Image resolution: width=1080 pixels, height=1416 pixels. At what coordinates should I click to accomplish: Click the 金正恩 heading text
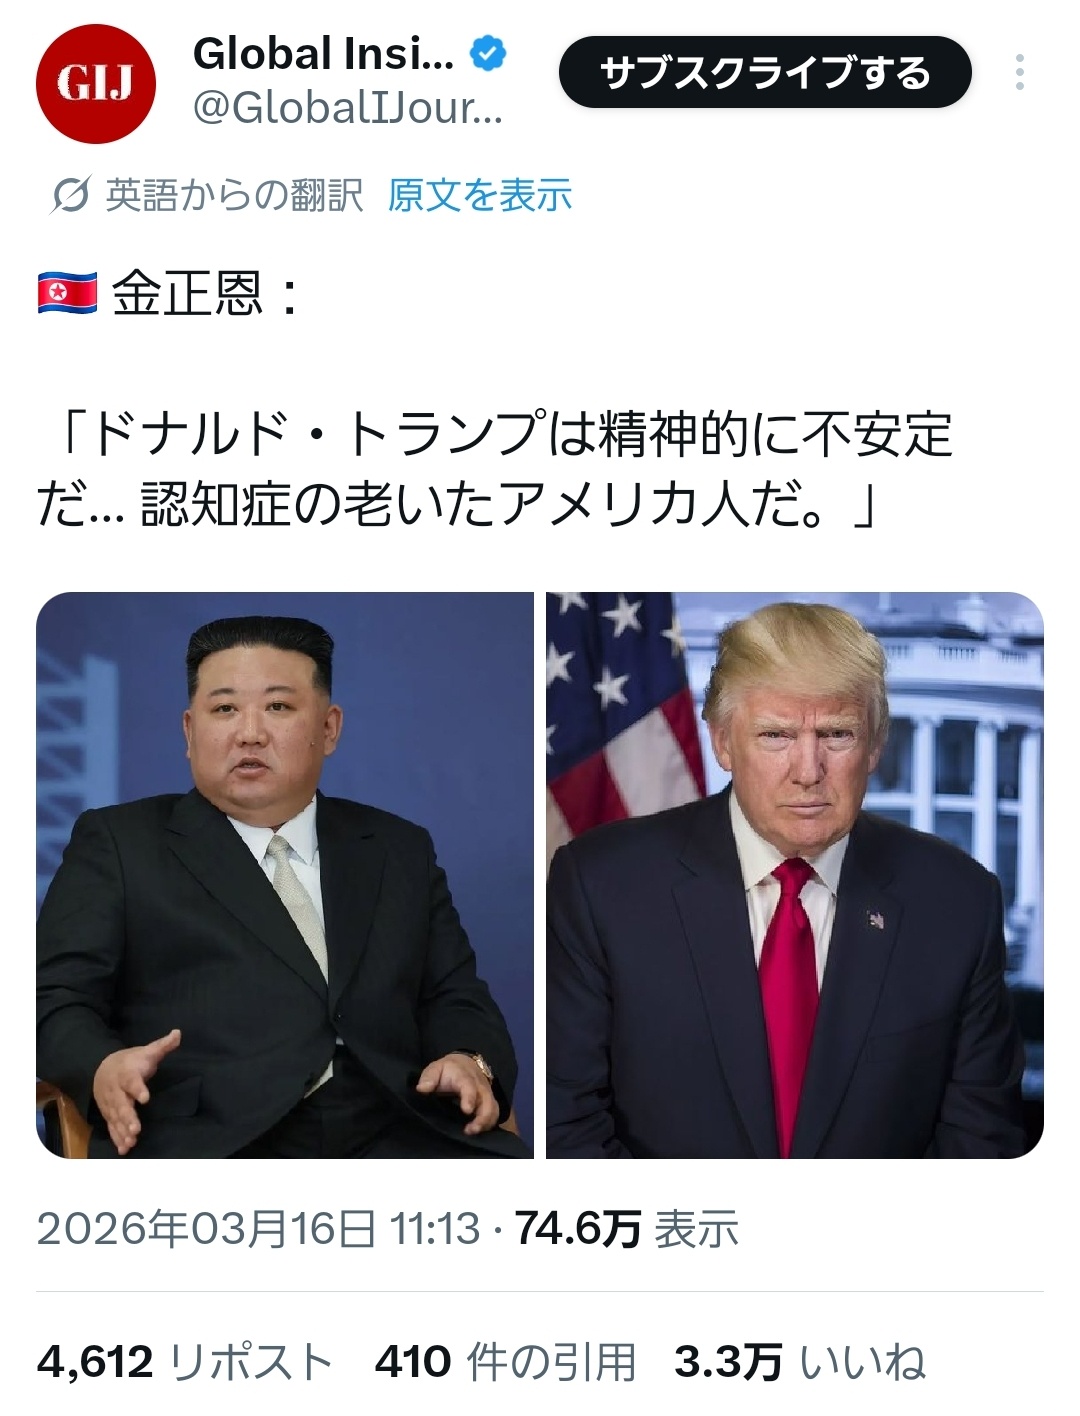pos(186,294)
